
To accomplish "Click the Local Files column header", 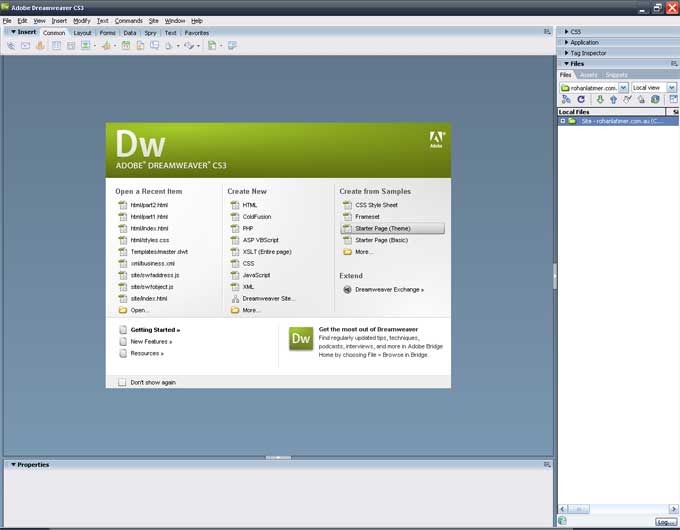I will [x=611, y=112].
